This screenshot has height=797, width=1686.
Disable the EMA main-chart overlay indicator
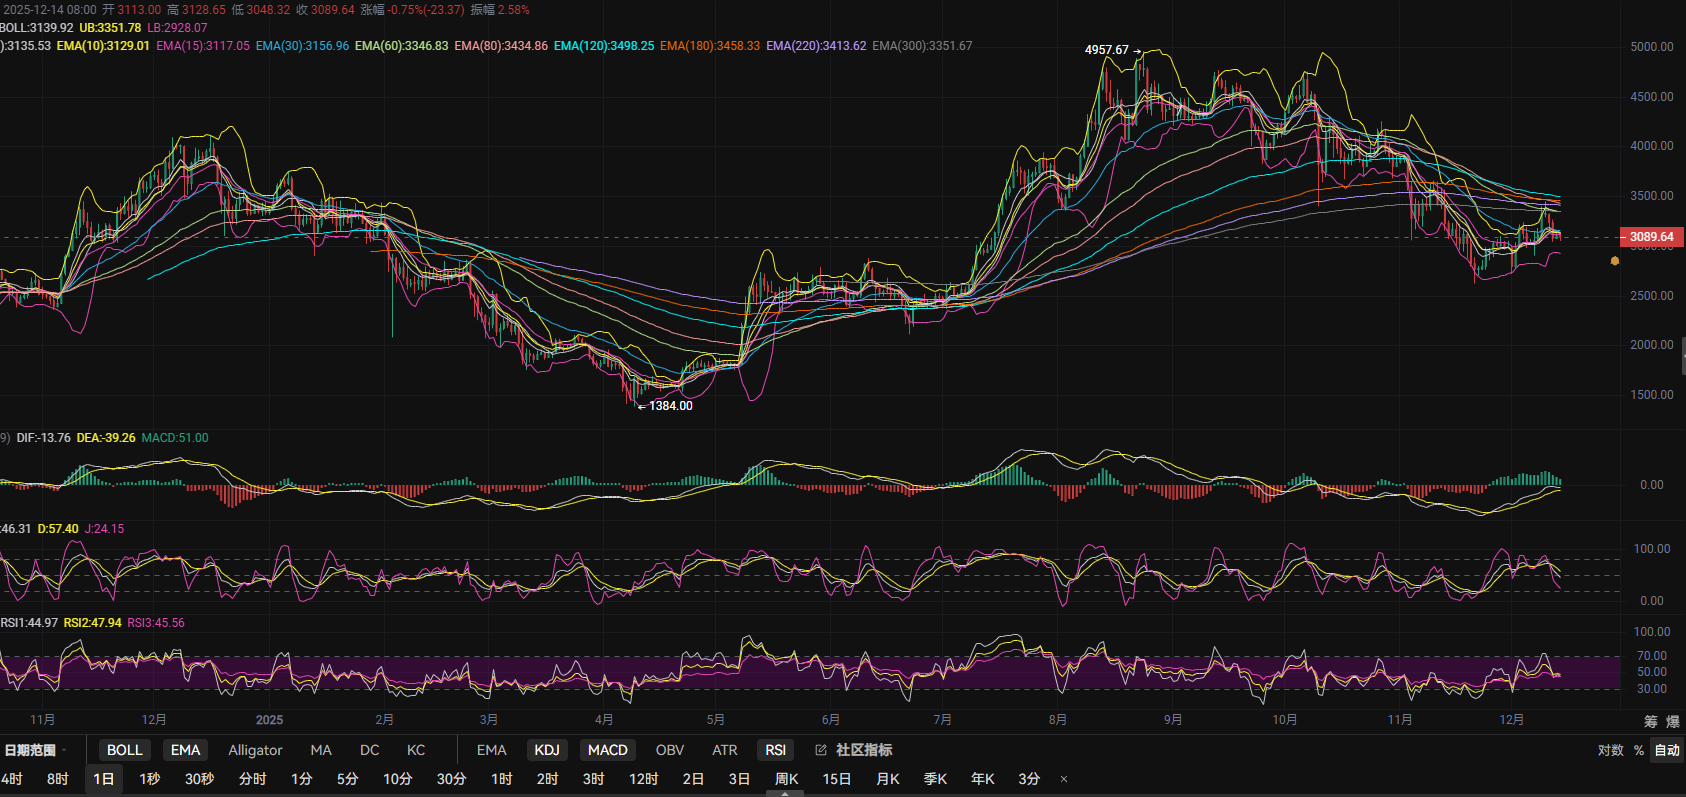pos(185,750)
